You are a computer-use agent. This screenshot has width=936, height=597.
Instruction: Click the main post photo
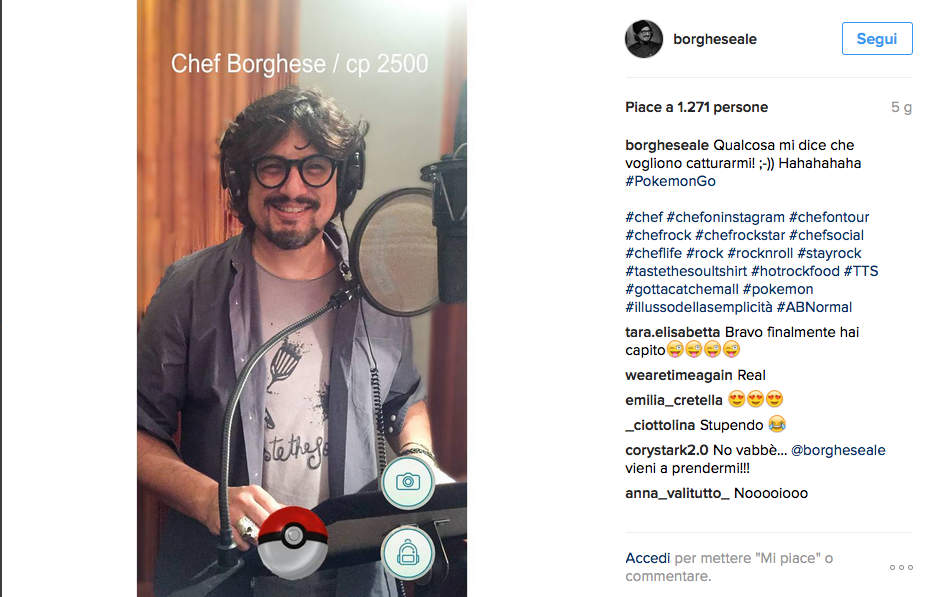[x=302, y=298]
